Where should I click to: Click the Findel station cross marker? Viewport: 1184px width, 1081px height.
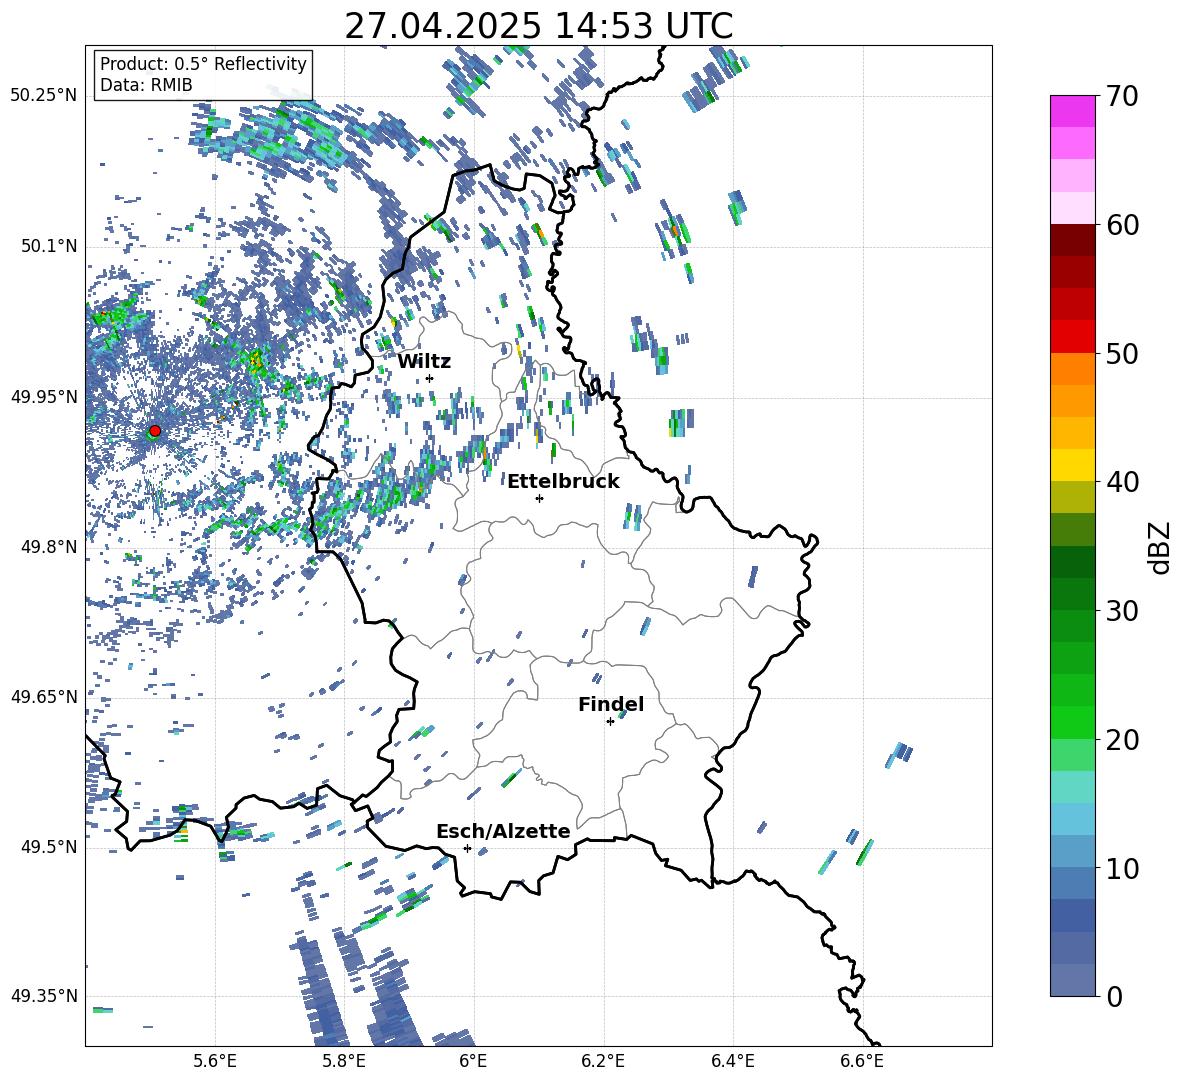click(610, 722)
